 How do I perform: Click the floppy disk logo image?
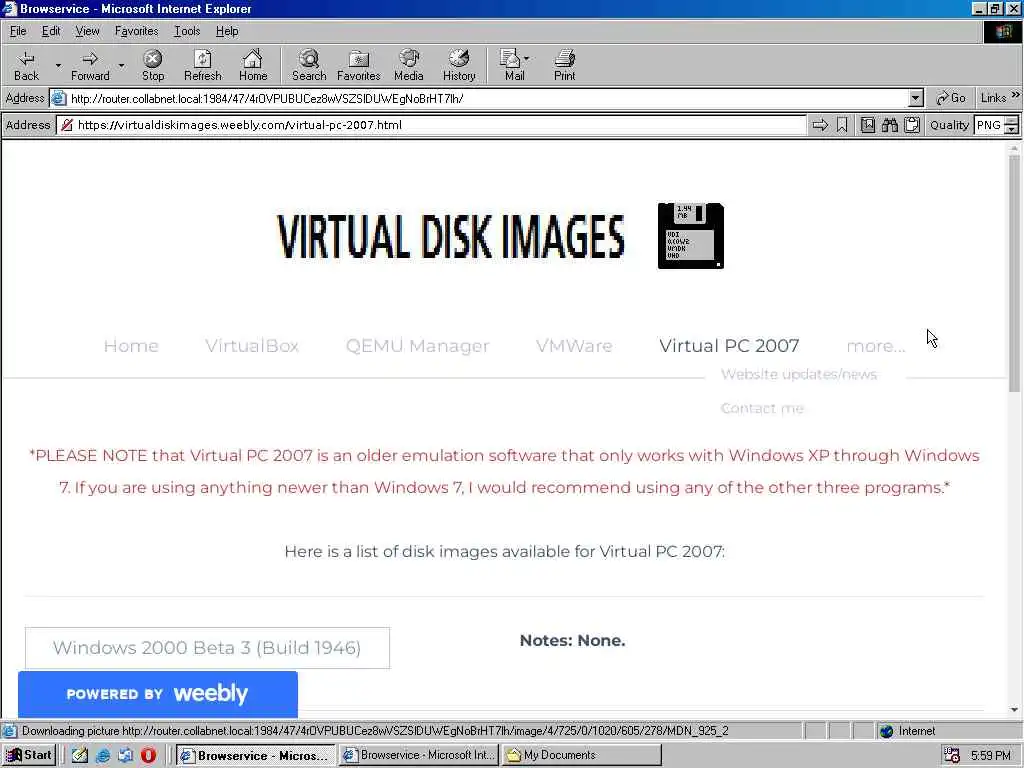tap(691, 236)
